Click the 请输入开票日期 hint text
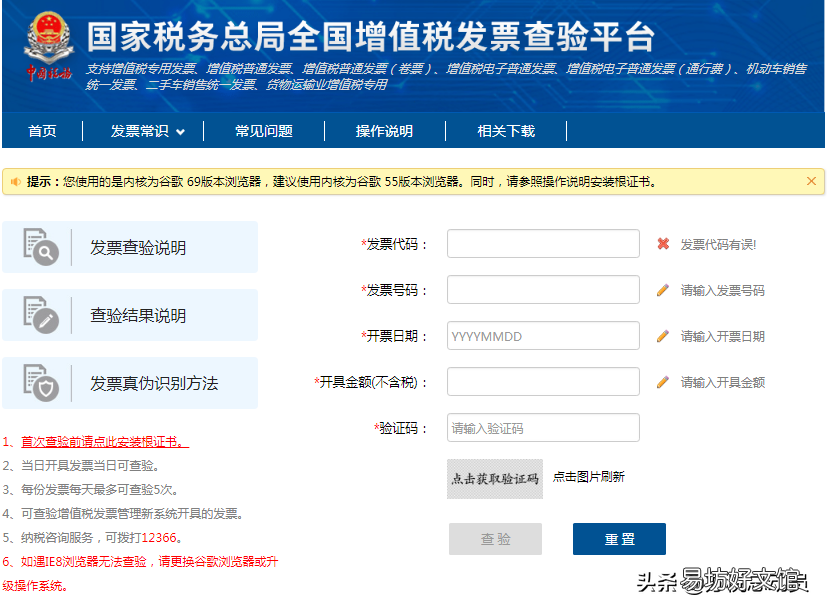Viewport: 827px width, 611px height. point(723,336)
